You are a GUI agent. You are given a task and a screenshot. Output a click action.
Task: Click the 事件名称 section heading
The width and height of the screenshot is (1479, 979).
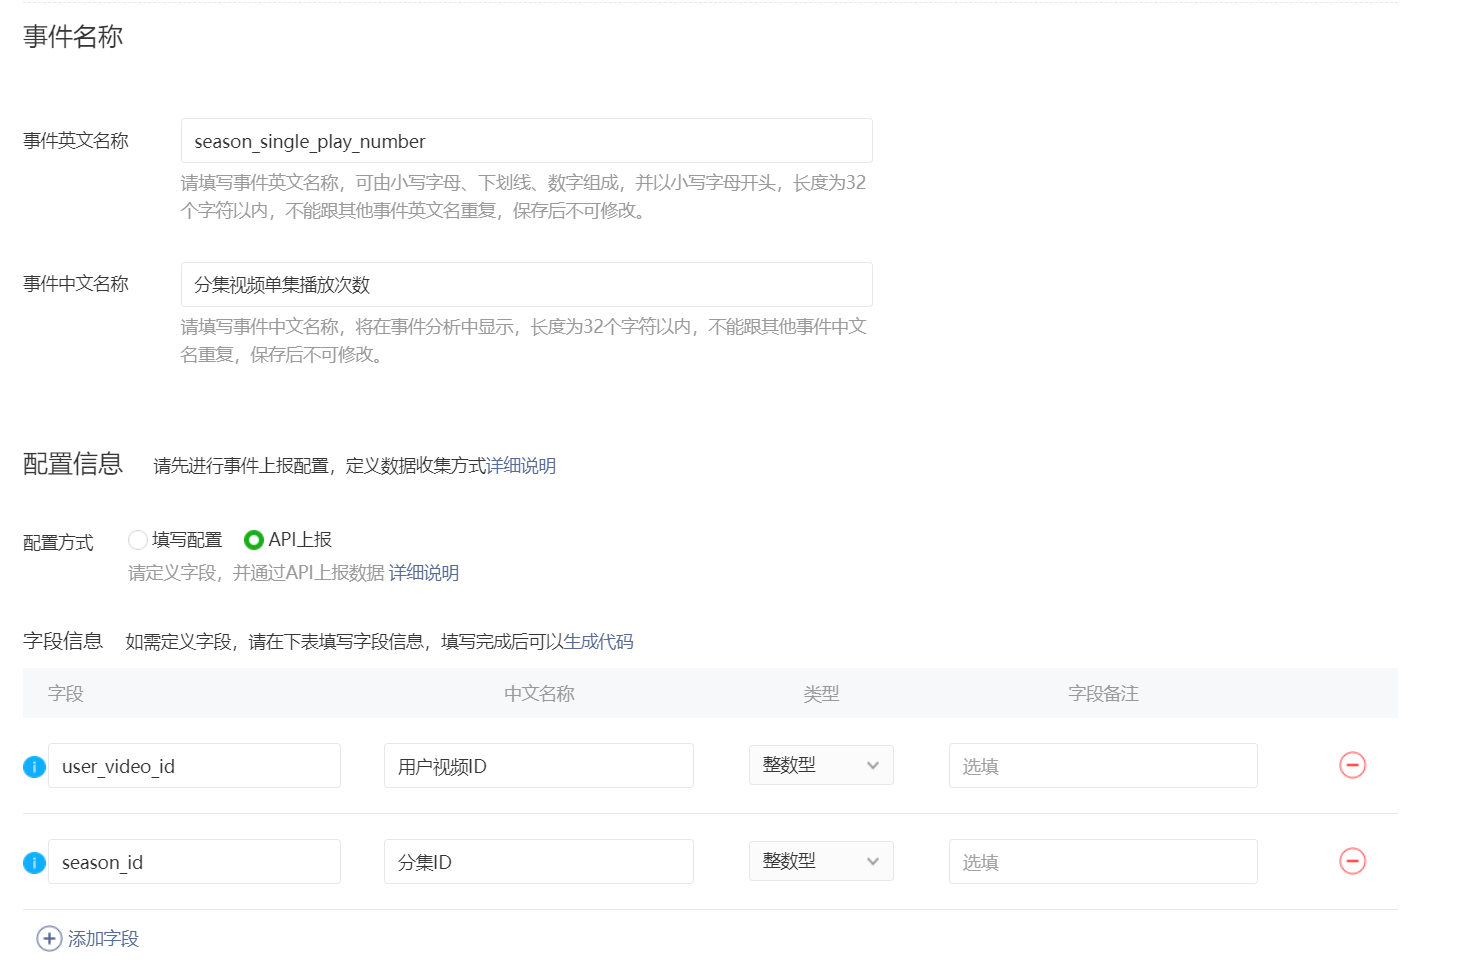pyautogui.click(x=73, y=37)
